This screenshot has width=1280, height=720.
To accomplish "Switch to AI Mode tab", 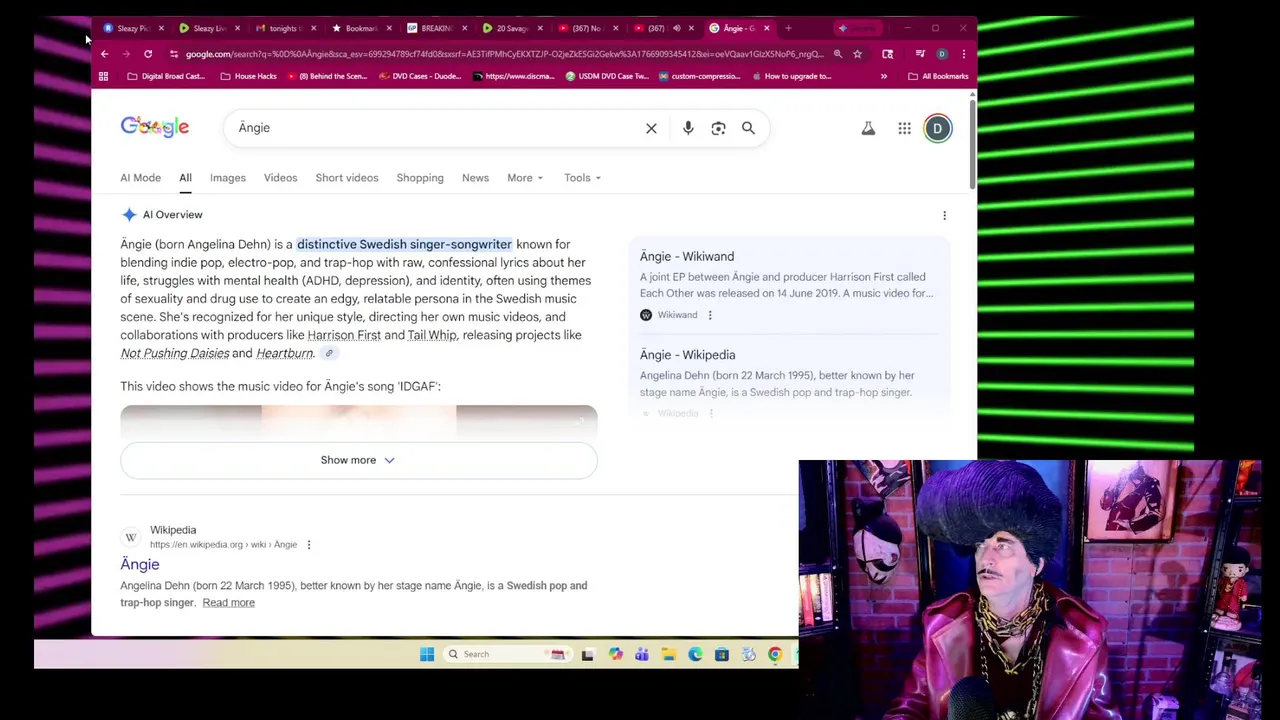I will [x=141, y=178].
